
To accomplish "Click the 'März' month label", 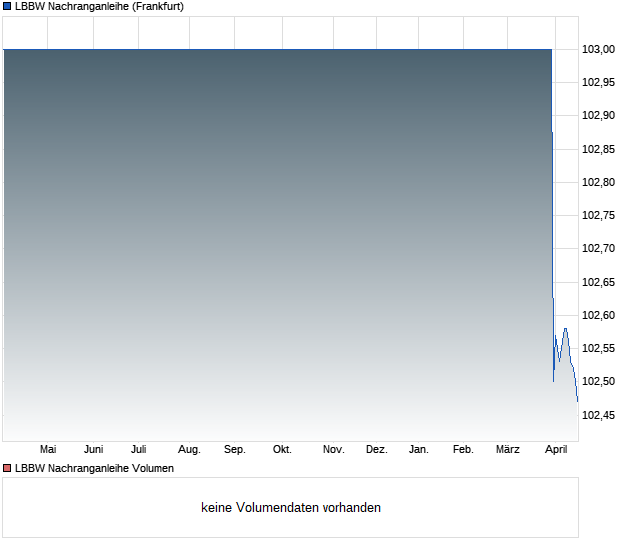I will [508, 450].
